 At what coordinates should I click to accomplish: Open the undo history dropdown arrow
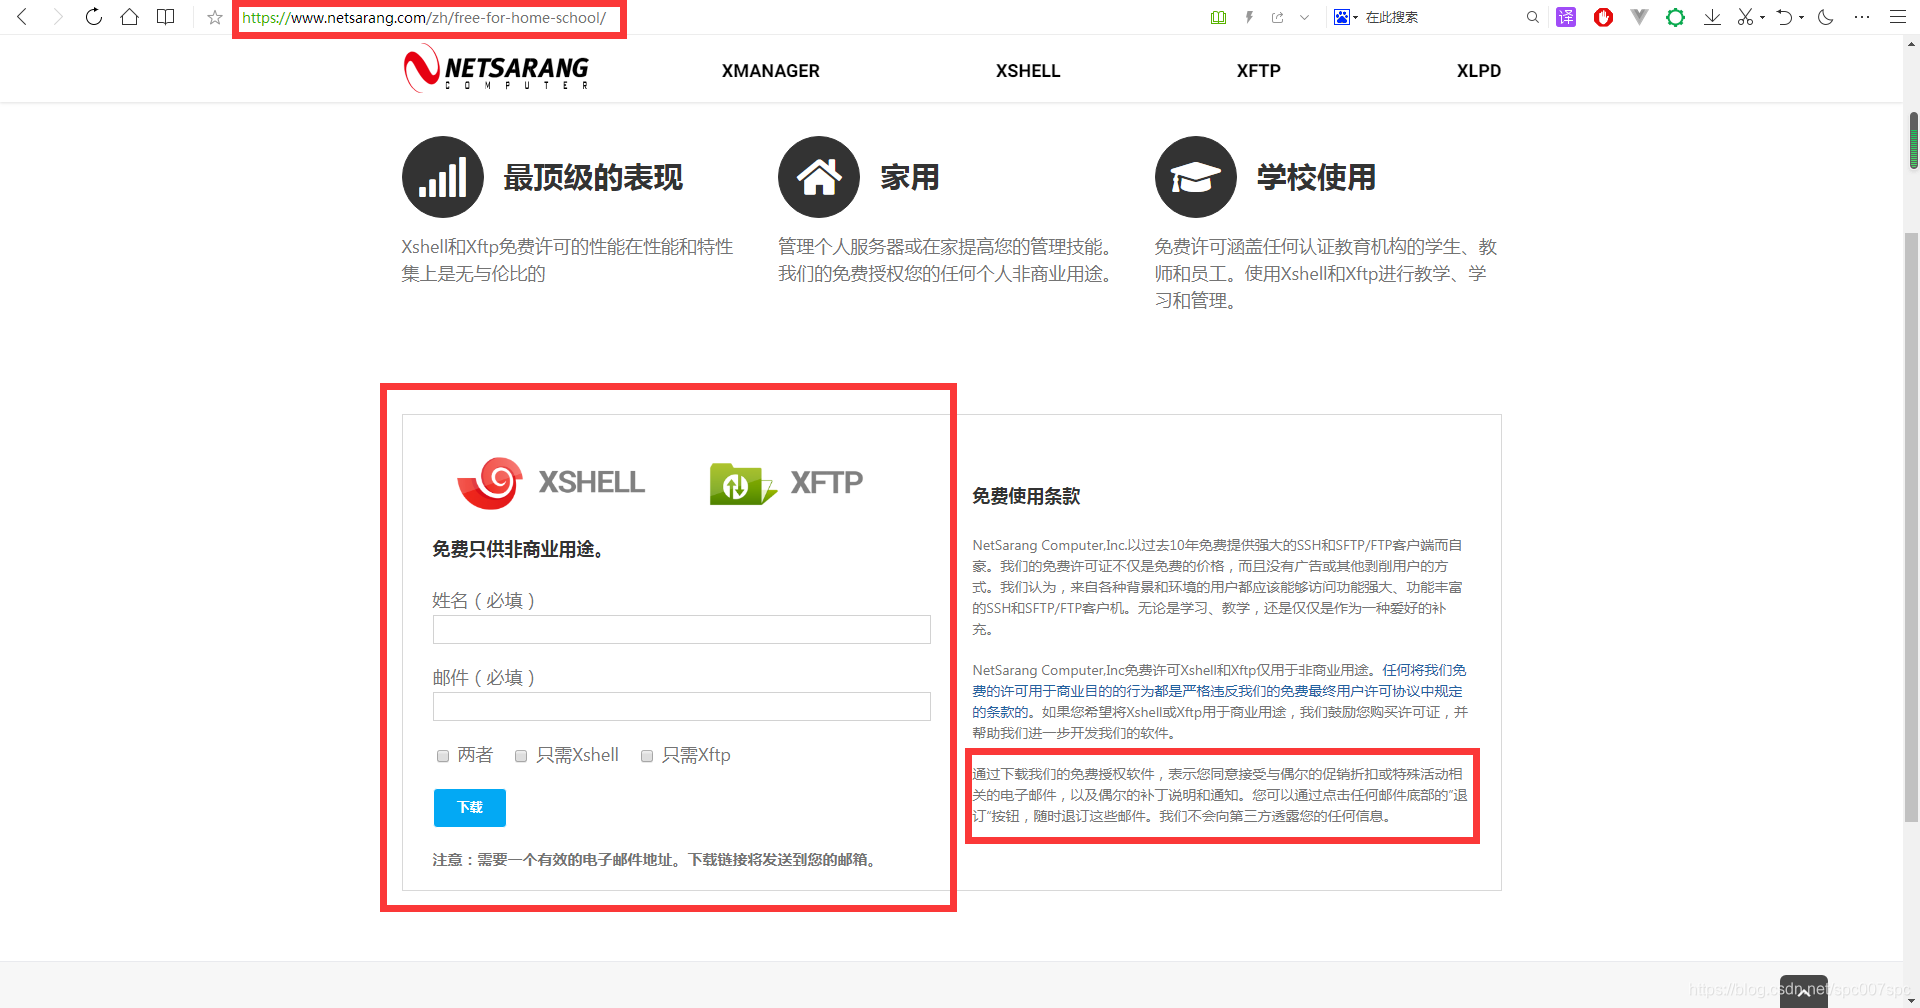tap(1799, 17)
